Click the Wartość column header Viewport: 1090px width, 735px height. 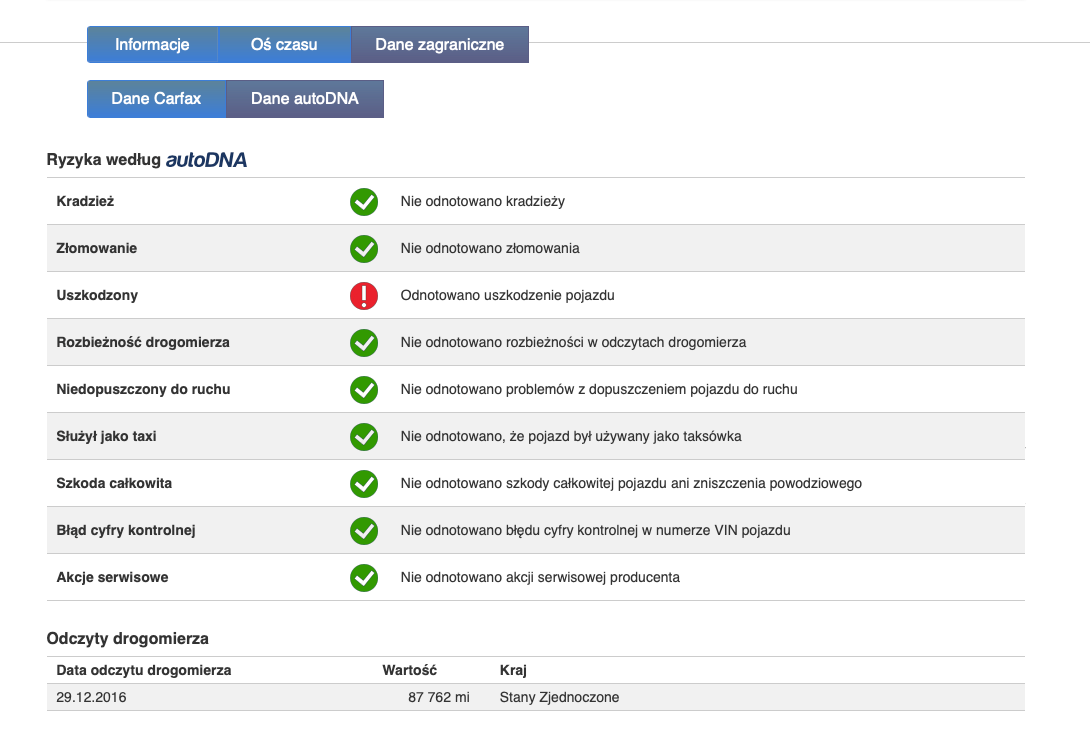coord(410,670)
